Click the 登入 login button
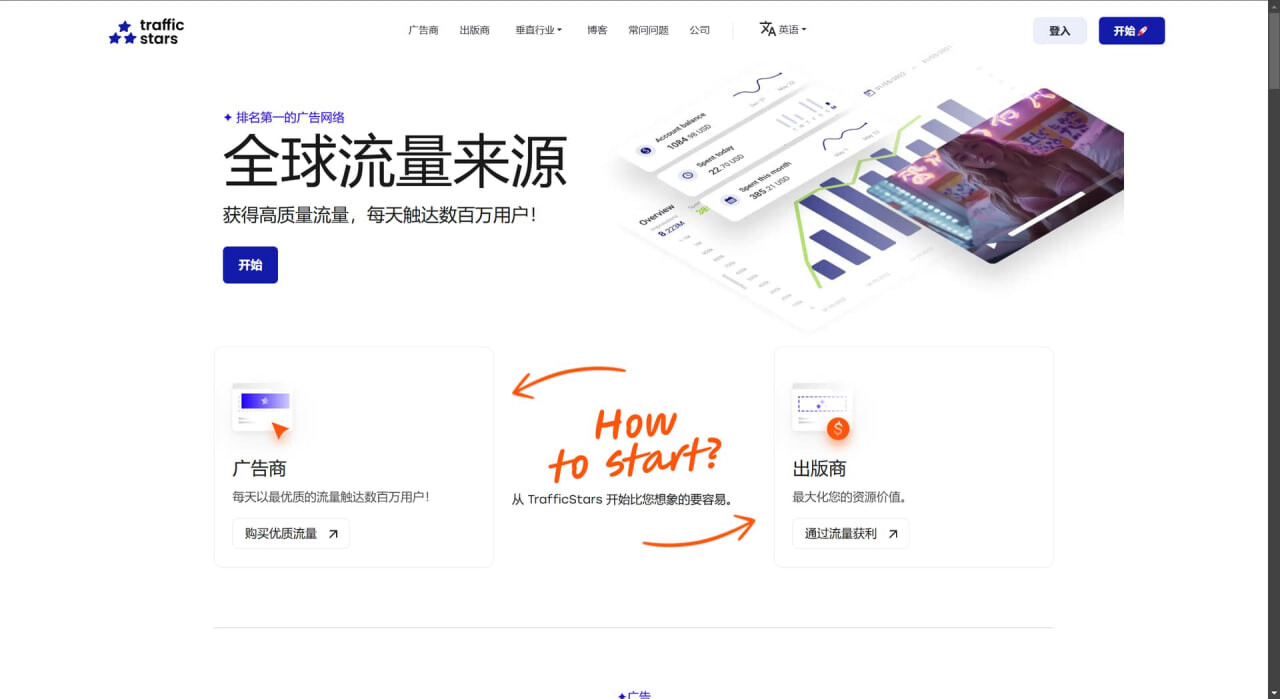 click(1059, 31)
